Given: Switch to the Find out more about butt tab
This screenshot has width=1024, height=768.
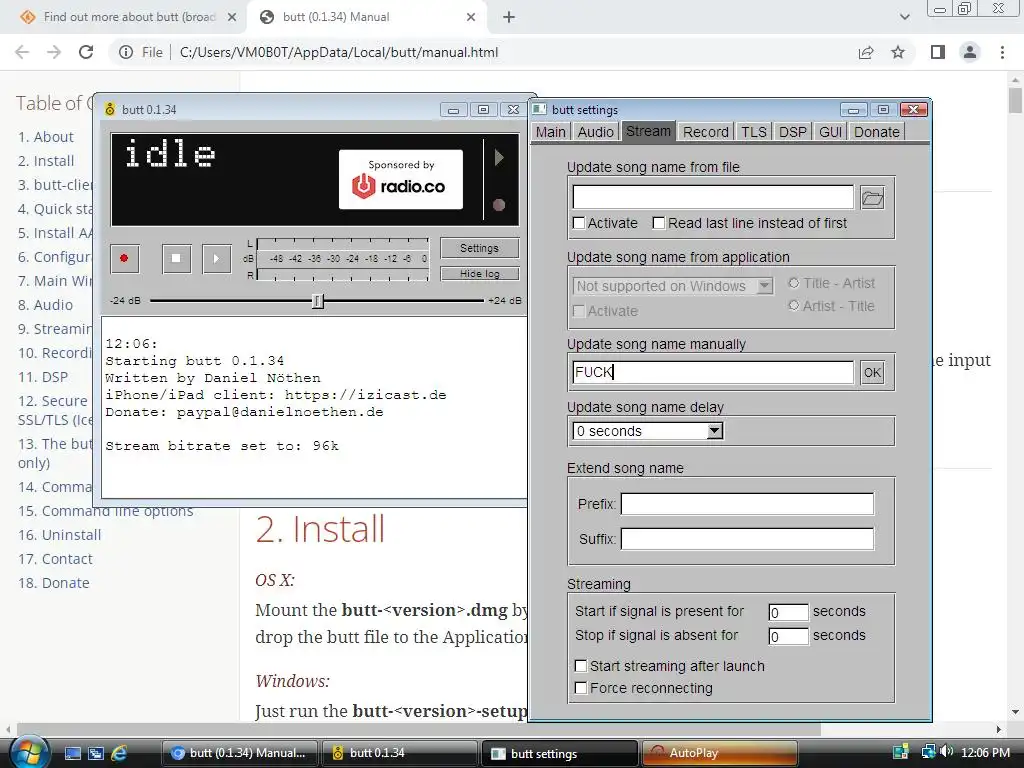Looking at the screenshot, I should [129, 17].
